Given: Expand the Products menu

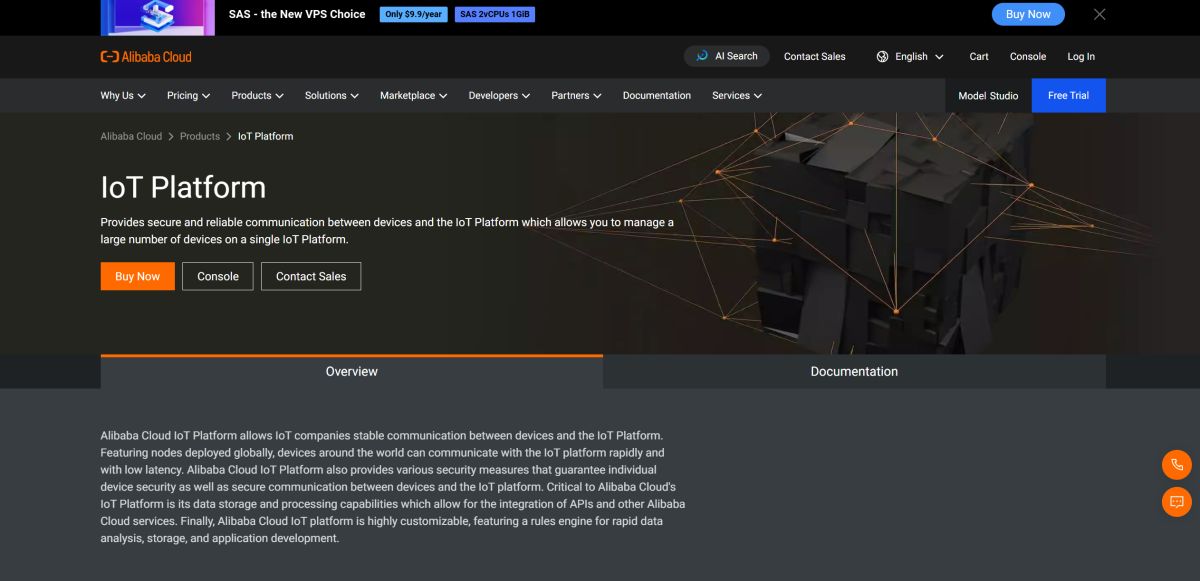Looking at the screenshot, I should 258,96.
